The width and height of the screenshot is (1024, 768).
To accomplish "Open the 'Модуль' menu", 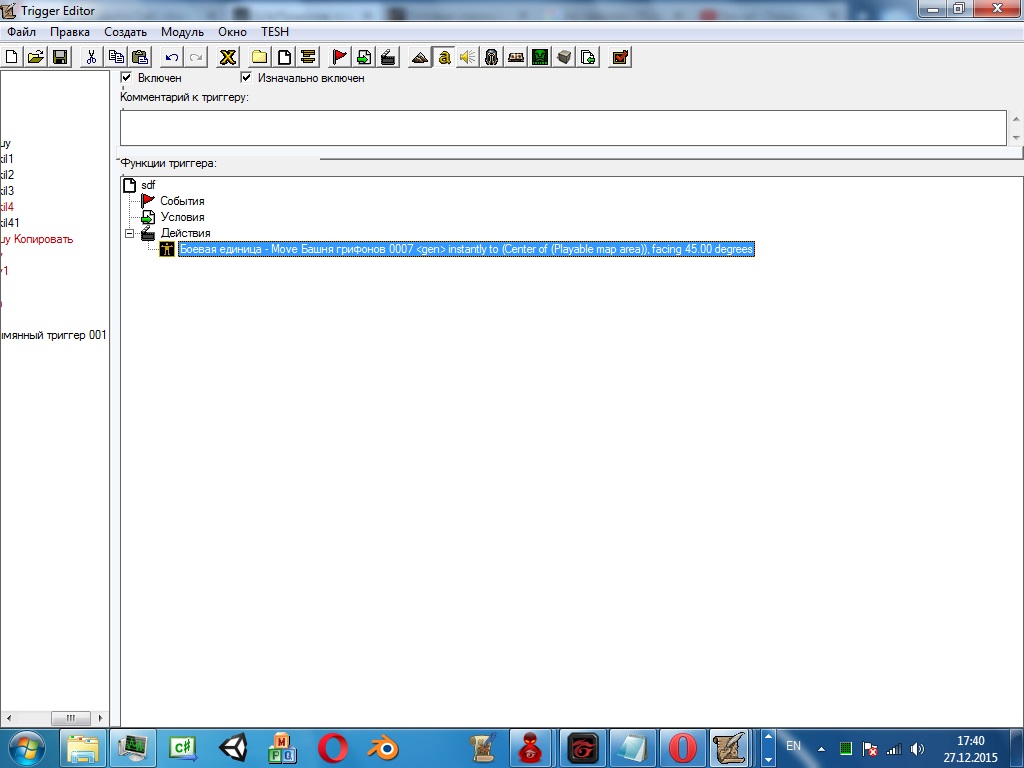I will 183,32.
